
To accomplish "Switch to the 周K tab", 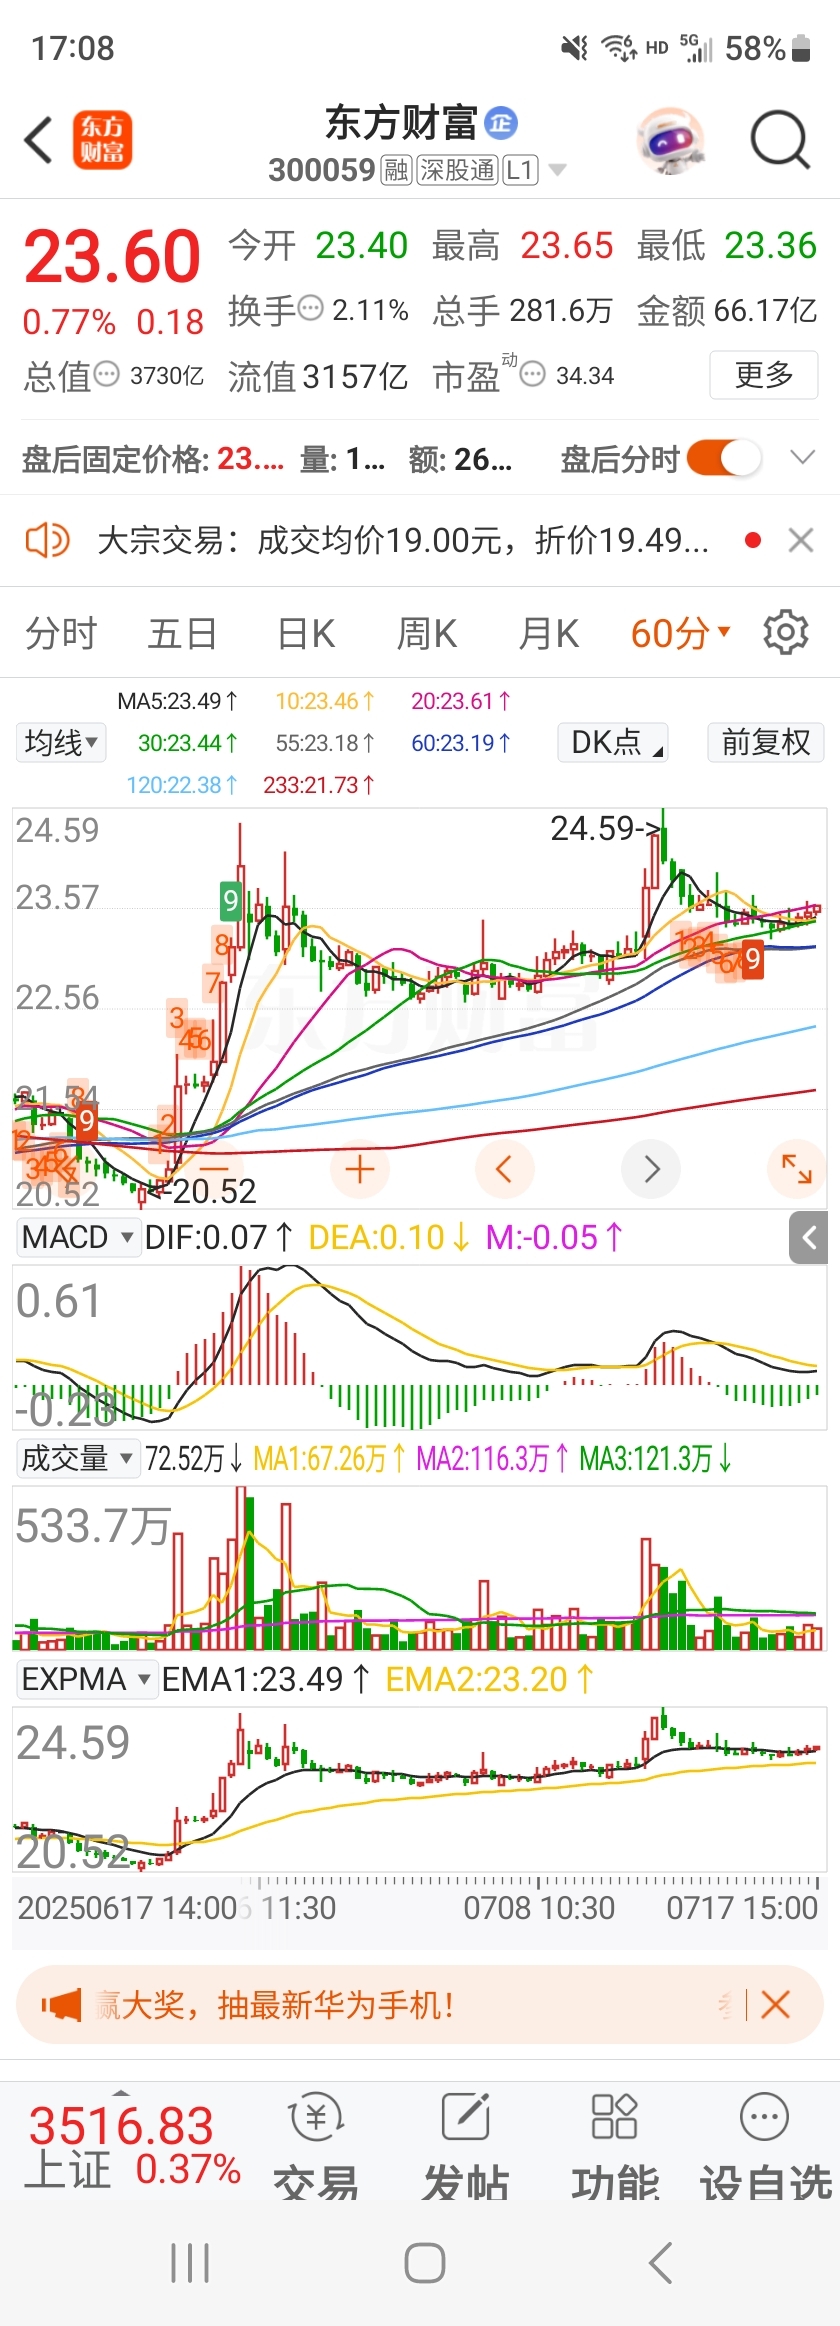I will [427, 634].
